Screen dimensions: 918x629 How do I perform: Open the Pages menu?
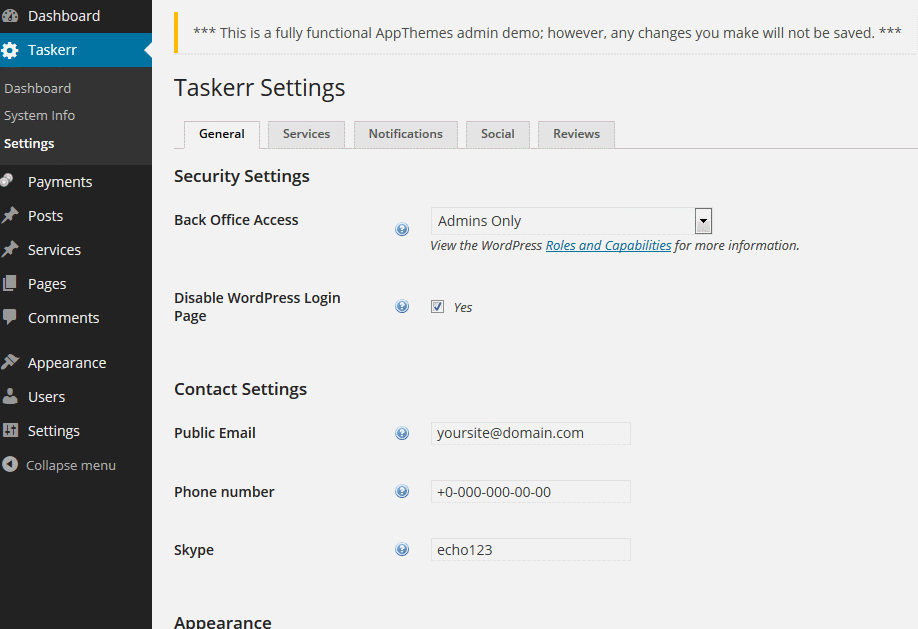(x=76, y=283)
